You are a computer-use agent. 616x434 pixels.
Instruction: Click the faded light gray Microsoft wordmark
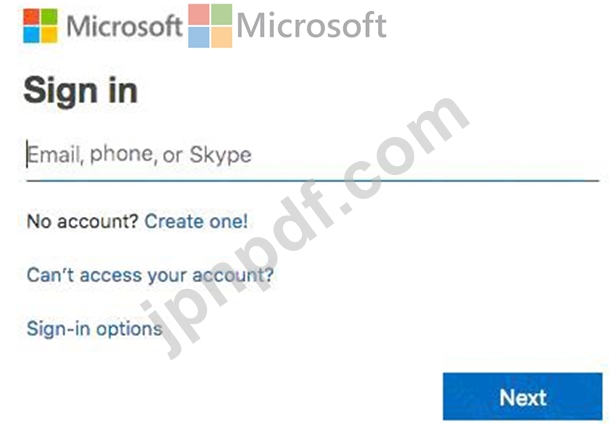(x=312, y=26)
